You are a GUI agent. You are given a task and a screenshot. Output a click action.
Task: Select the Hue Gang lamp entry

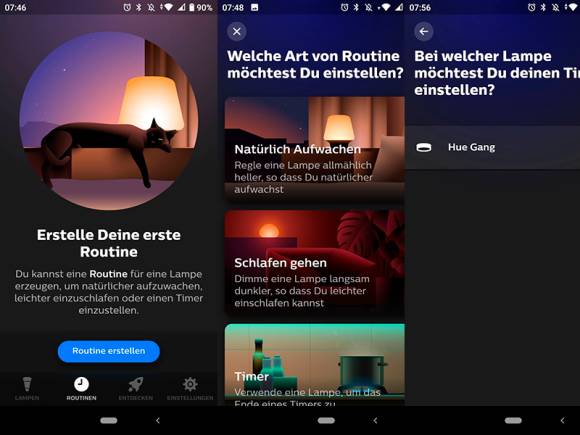[x=493, y=148]
